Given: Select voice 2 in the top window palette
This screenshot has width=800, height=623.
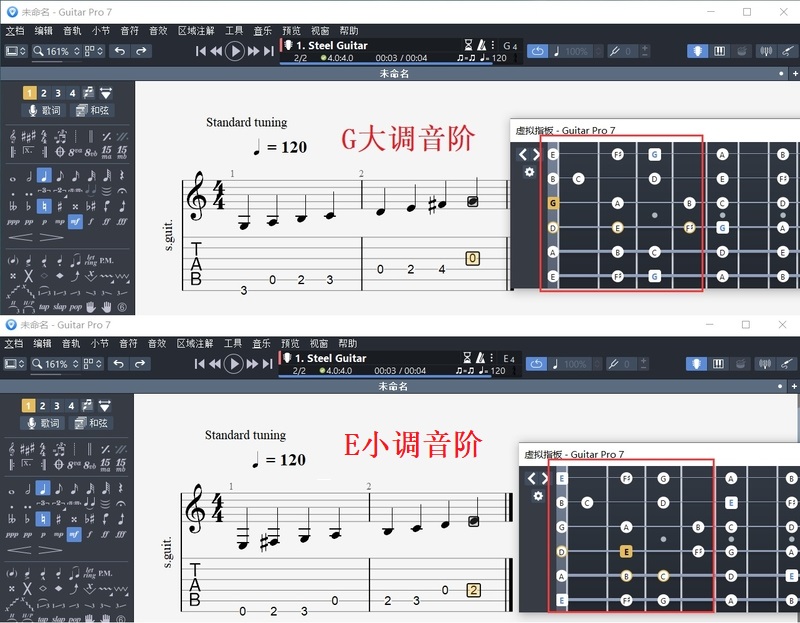Looking at the screenshot, I should [x=44, y=93].
